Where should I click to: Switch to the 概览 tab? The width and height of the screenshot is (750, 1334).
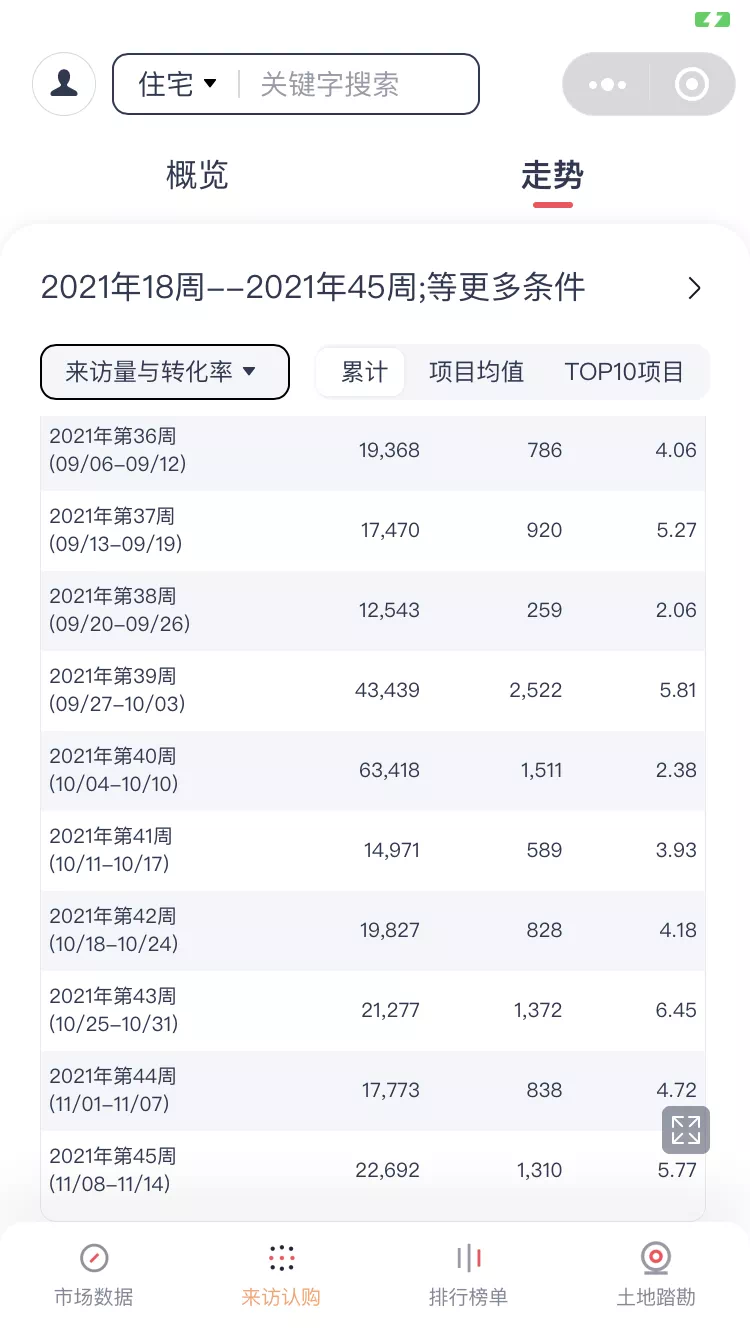(197, 175)
